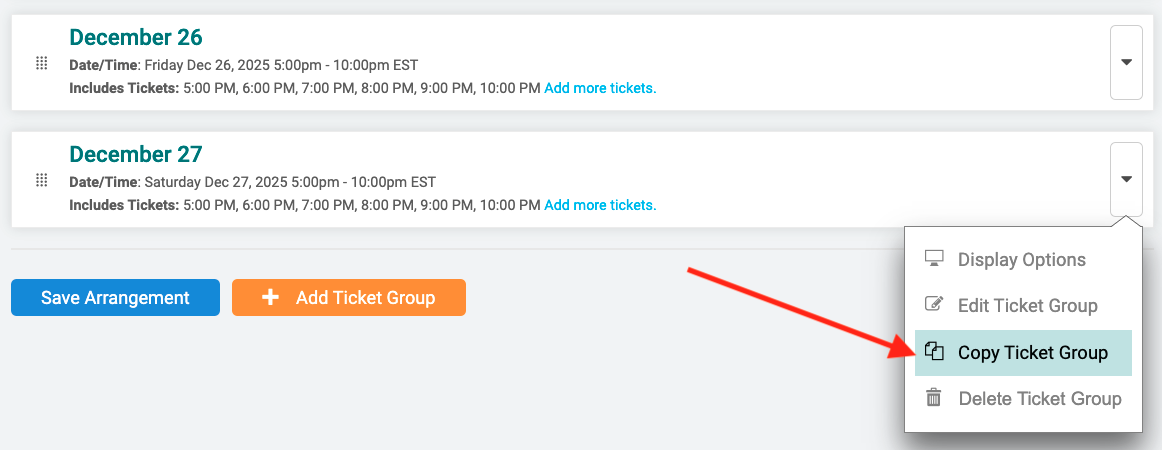Click the monitor icon beside Display Options
Screen dimensions: 1162x450
tap(934, 259)
